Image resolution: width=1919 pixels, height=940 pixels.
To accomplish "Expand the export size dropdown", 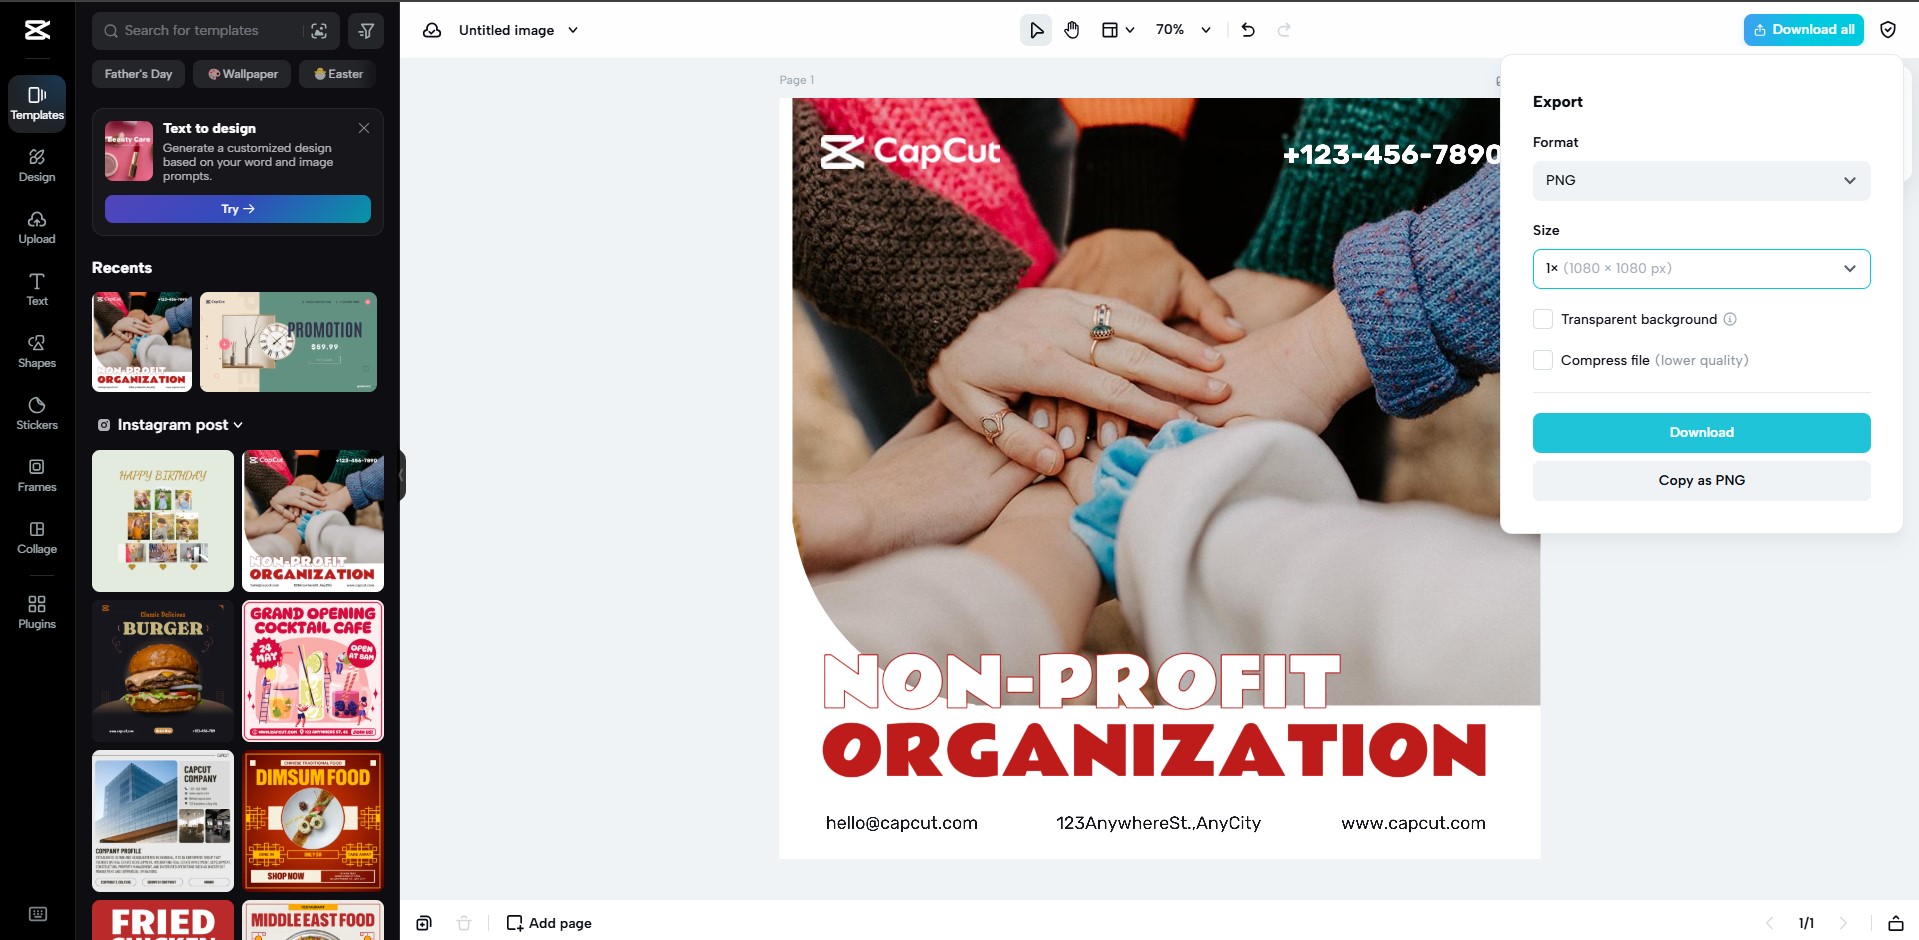I will pyautogui.click(x=1700, y=268).
